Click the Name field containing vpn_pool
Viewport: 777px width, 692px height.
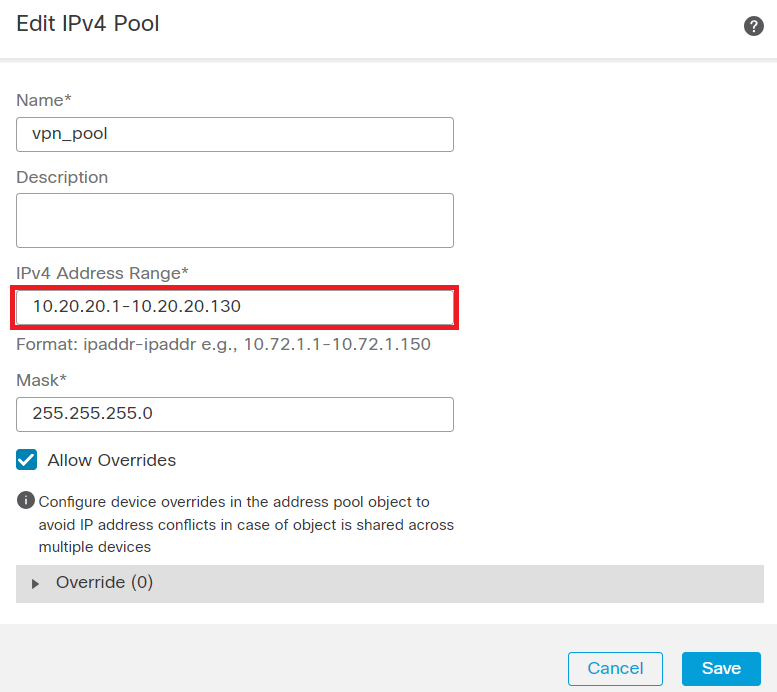point(235,134)
